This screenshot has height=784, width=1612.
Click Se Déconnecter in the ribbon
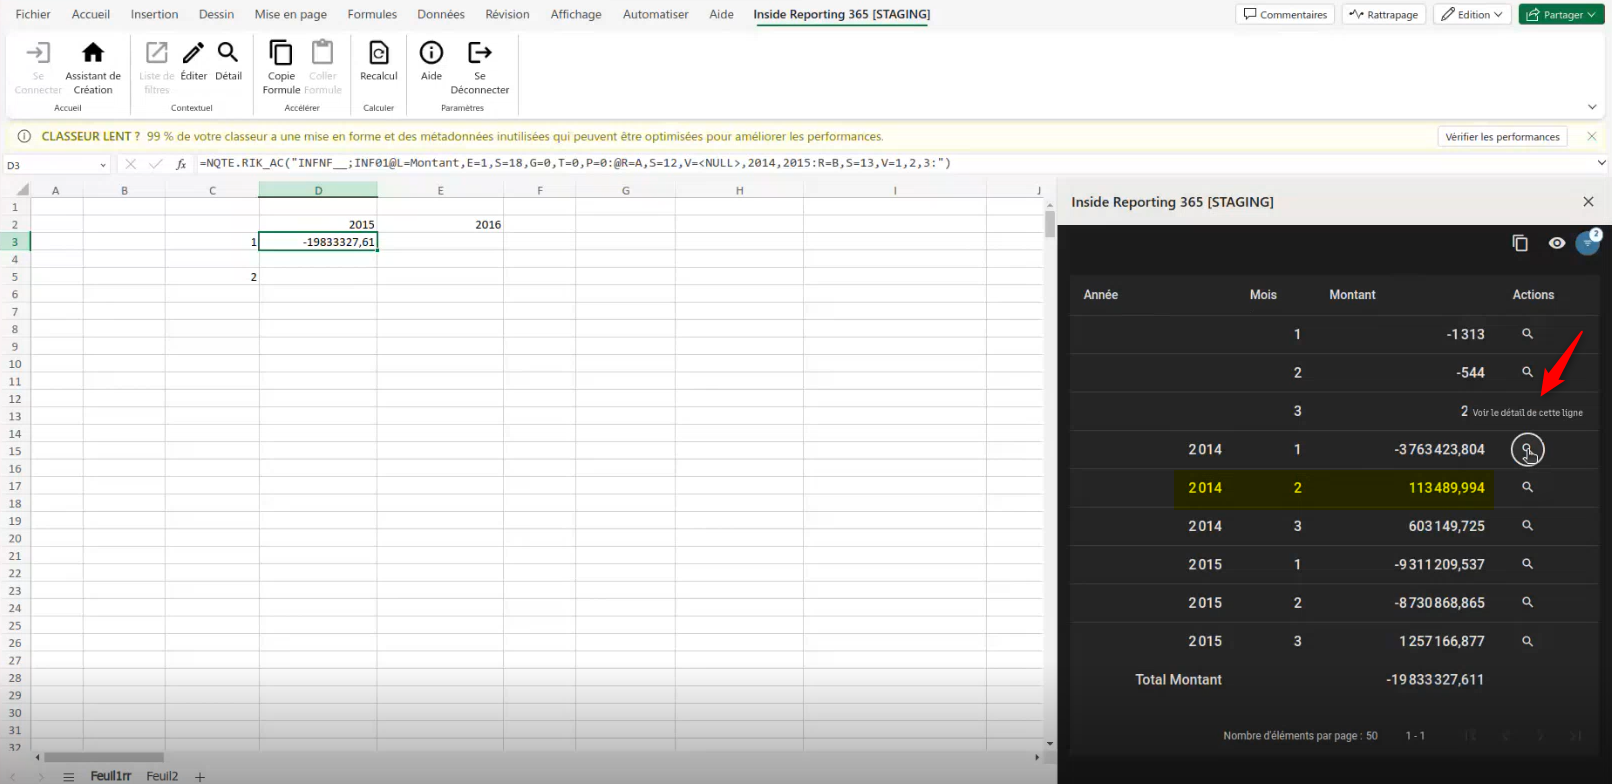click(480, 67)
